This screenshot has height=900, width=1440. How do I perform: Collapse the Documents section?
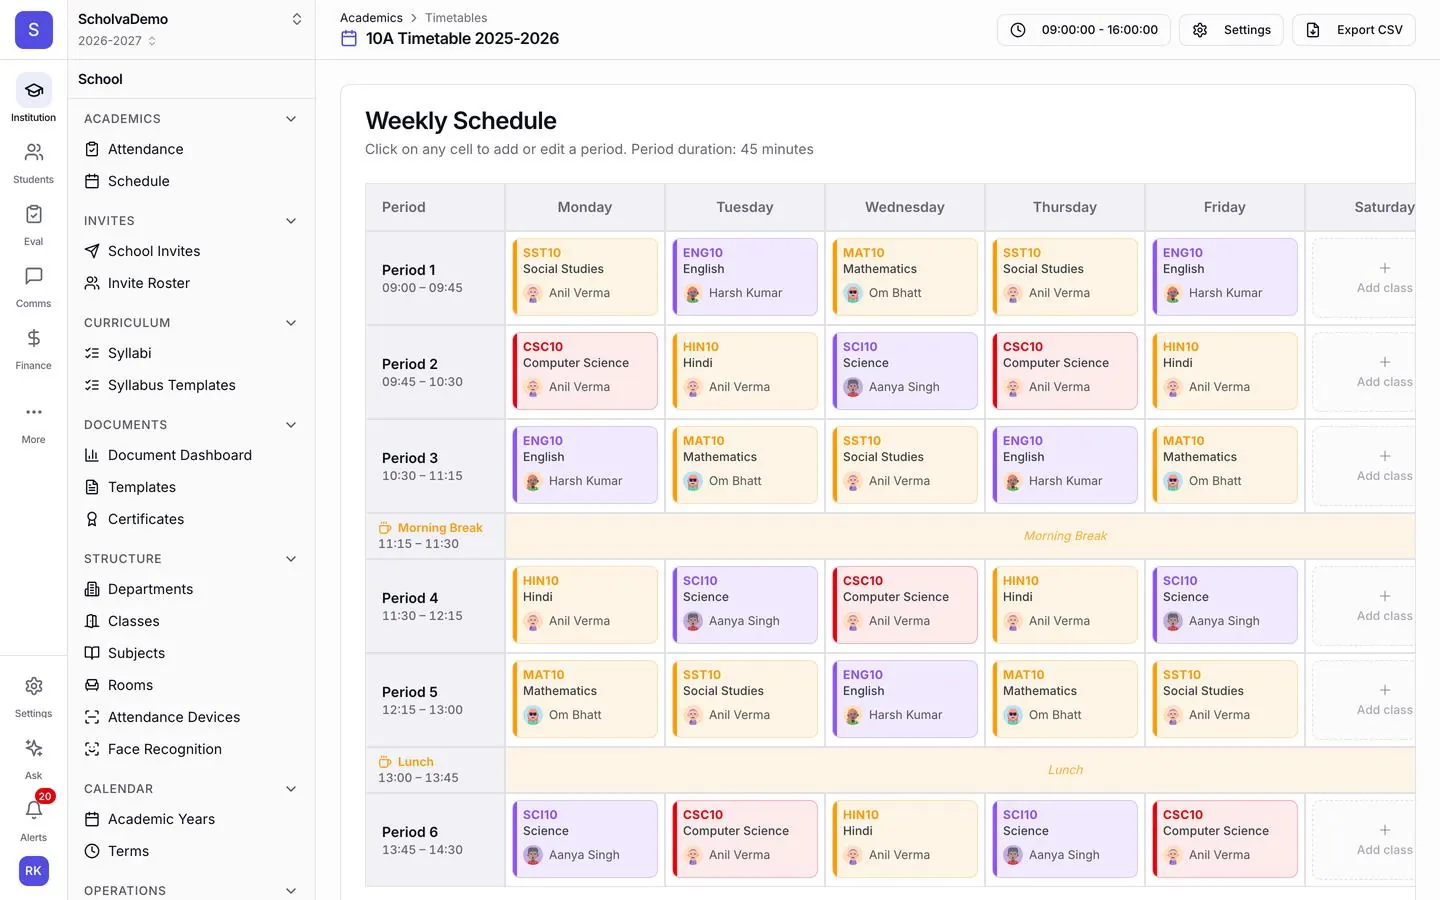(x=291, y=425)
